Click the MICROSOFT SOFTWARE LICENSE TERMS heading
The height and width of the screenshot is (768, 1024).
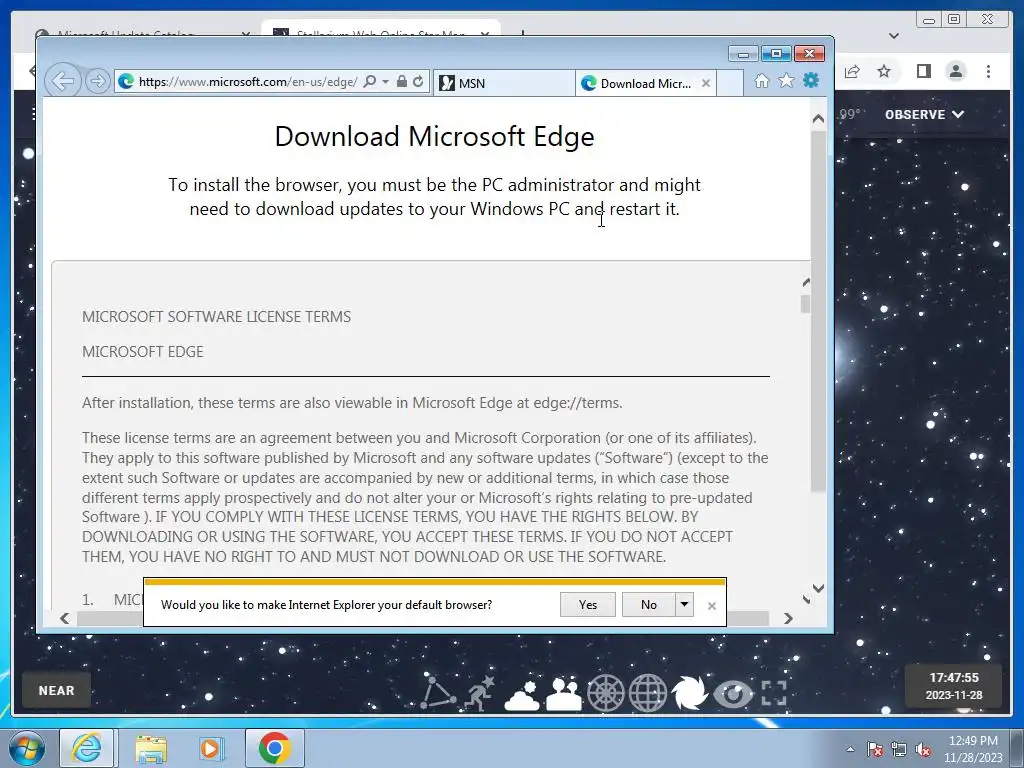[216, 317]
